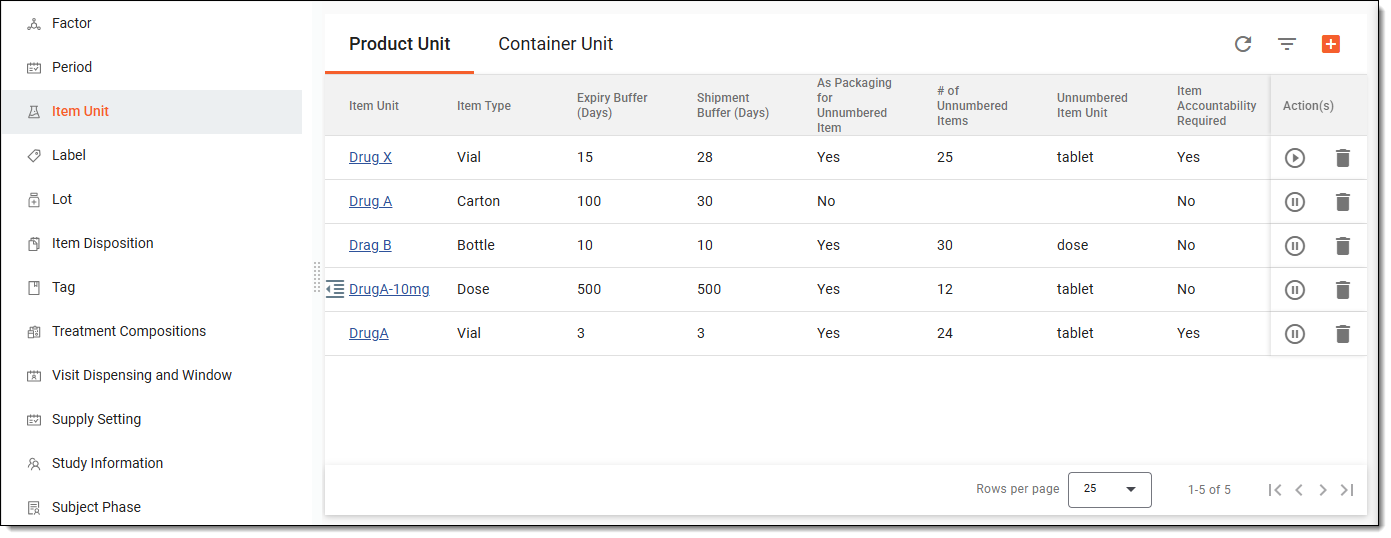The width and height of the screenshot is (1391, 538).
Task: Pause the DrugA-10mg item
Action: [1295, 289]
